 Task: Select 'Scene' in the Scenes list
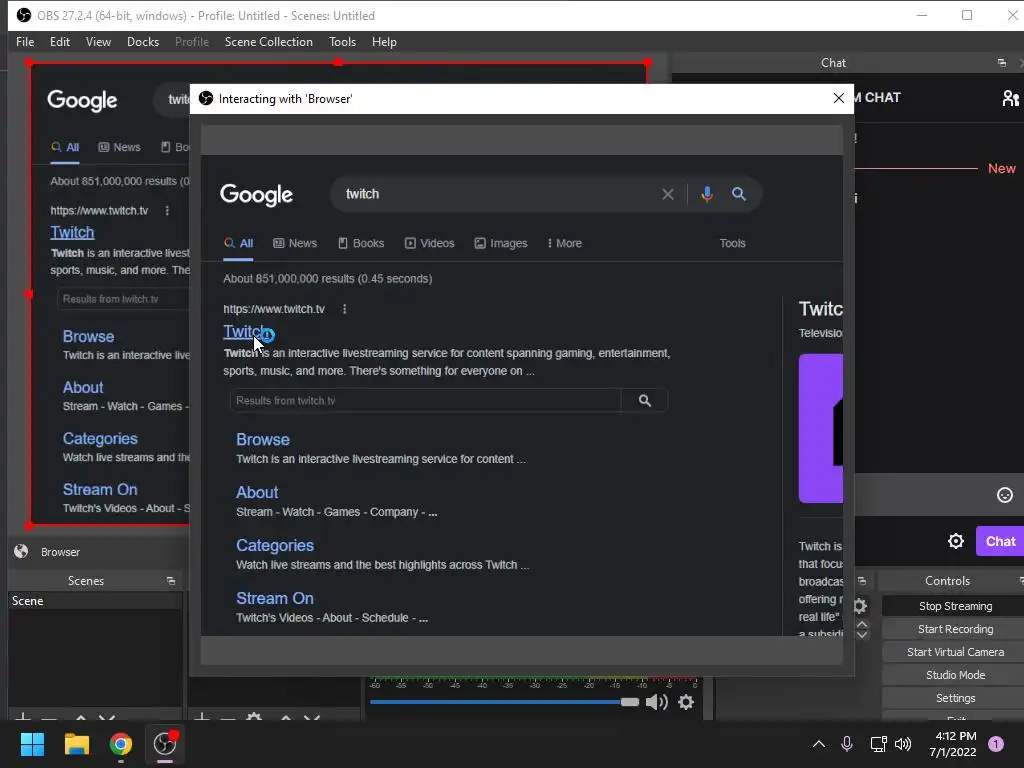pyautogui.click(x=95, y=601)
